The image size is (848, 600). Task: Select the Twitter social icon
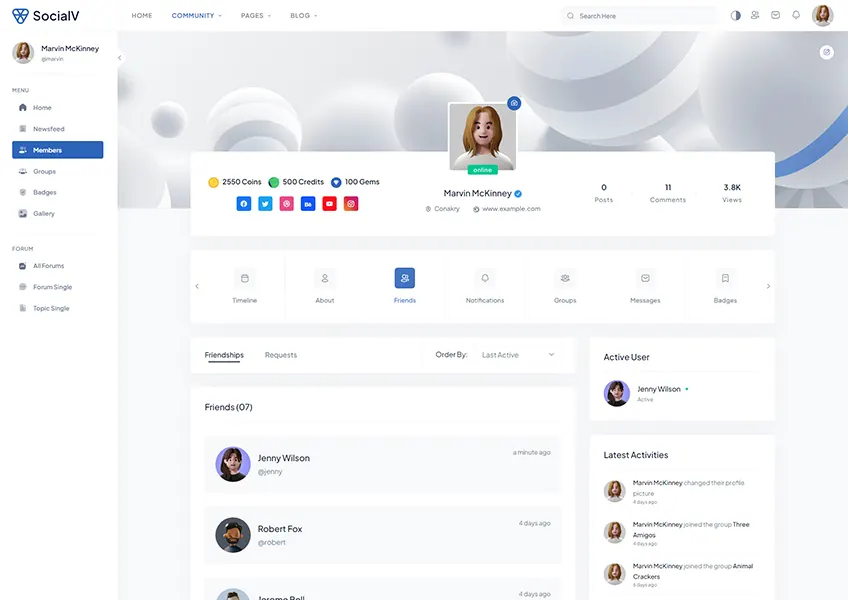(x=264, y=203)
